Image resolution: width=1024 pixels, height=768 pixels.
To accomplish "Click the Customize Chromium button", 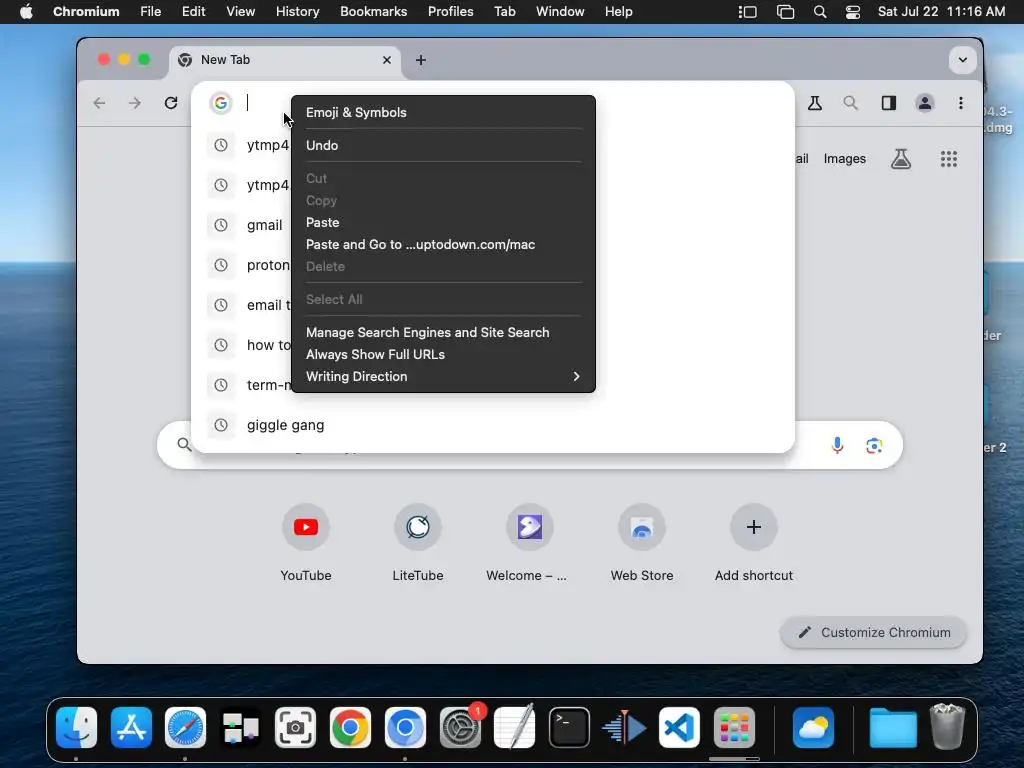I will [874, 632].
